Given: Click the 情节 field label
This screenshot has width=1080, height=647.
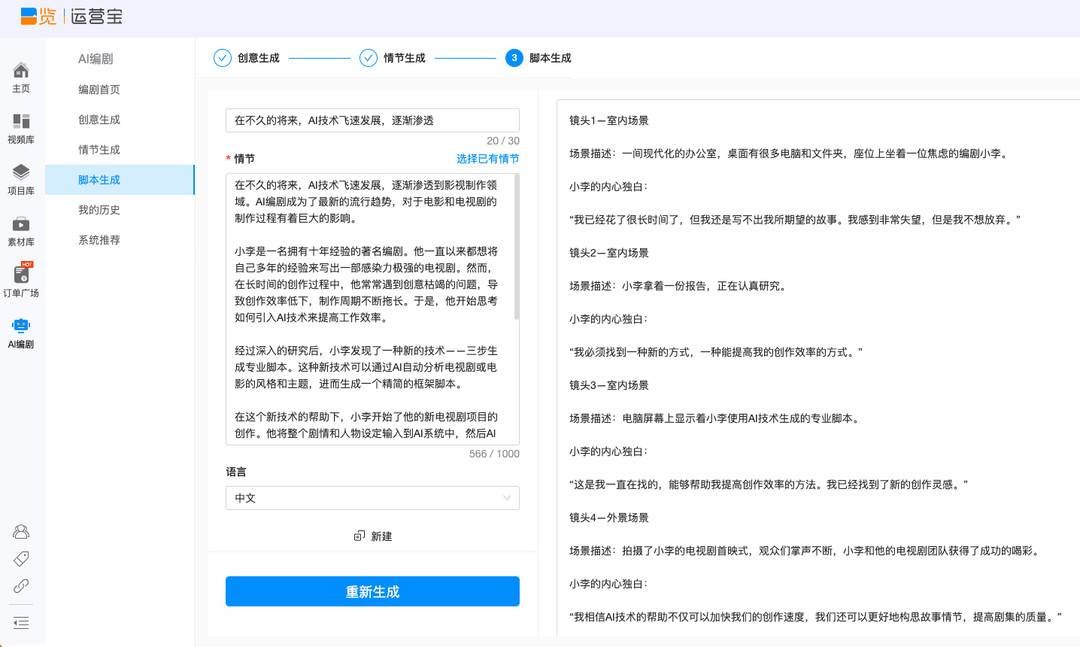Looking at the screenshot, I should [x=244, y=158].
